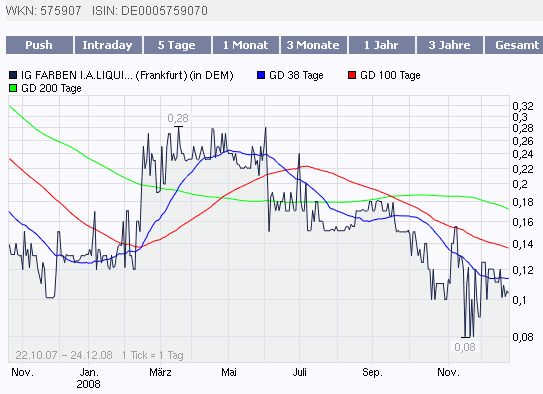The height and width of the screenshot is (394, 543).
Task: Click the dark IG Farben legend swatch
Action: pos(13,75)
